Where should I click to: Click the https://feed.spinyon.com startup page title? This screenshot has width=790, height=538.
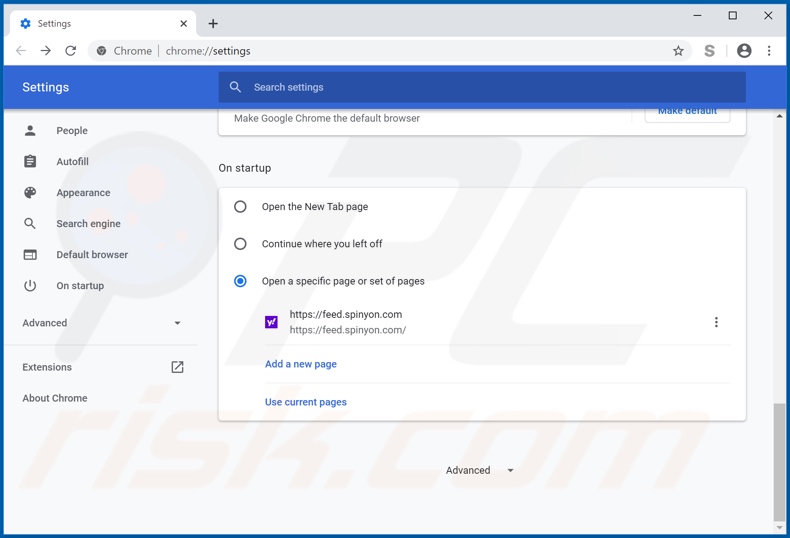(x=346, y=314)
